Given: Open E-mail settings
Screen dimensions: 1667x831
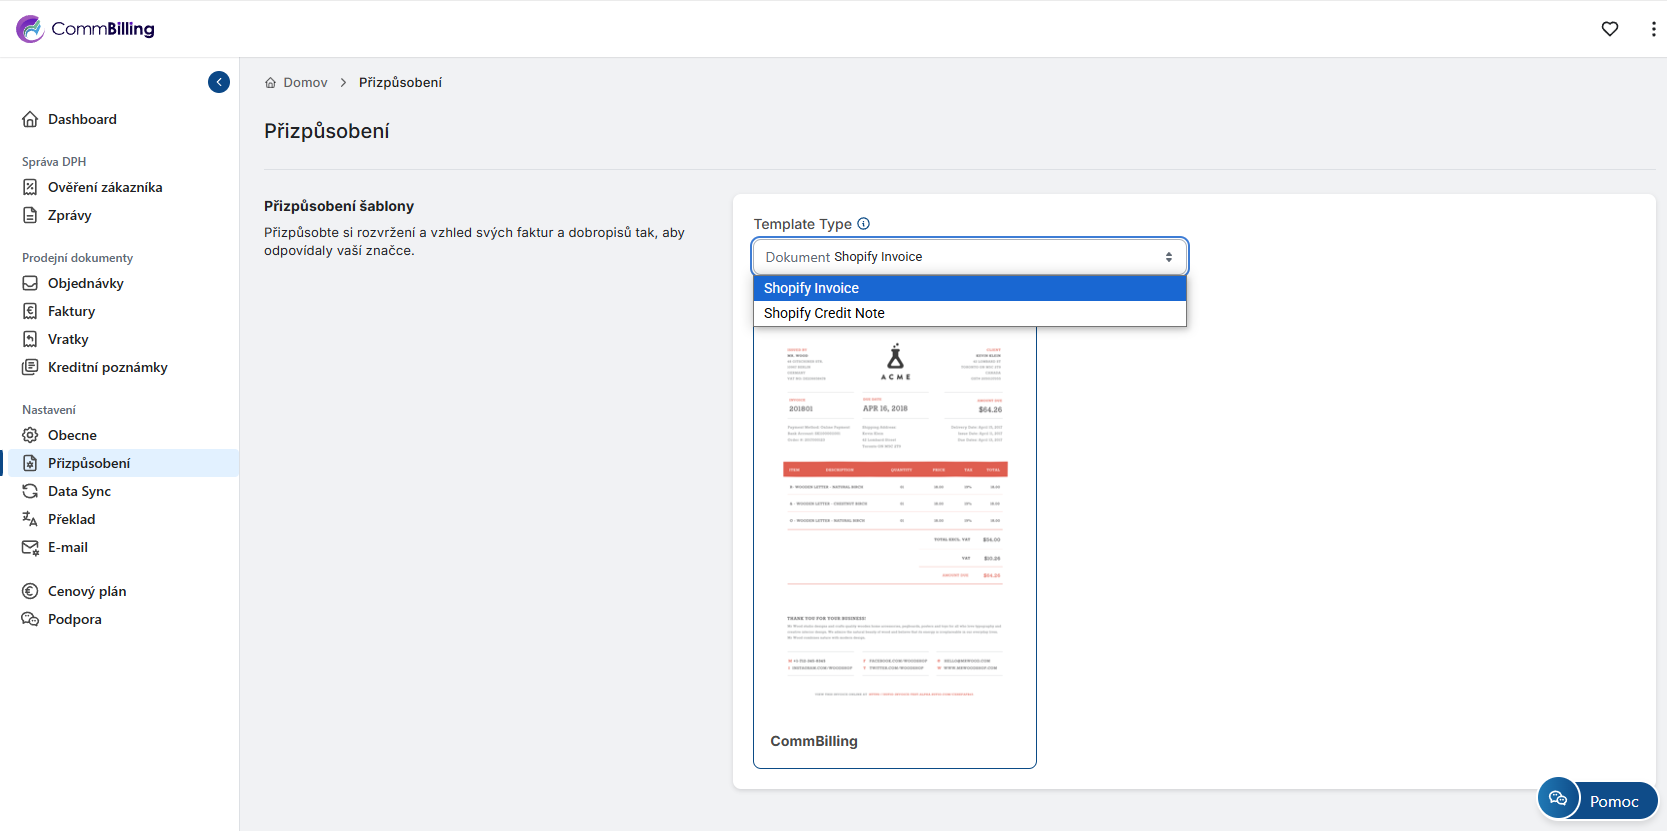Looking at the screenshot, I should [x=67, y=547].
